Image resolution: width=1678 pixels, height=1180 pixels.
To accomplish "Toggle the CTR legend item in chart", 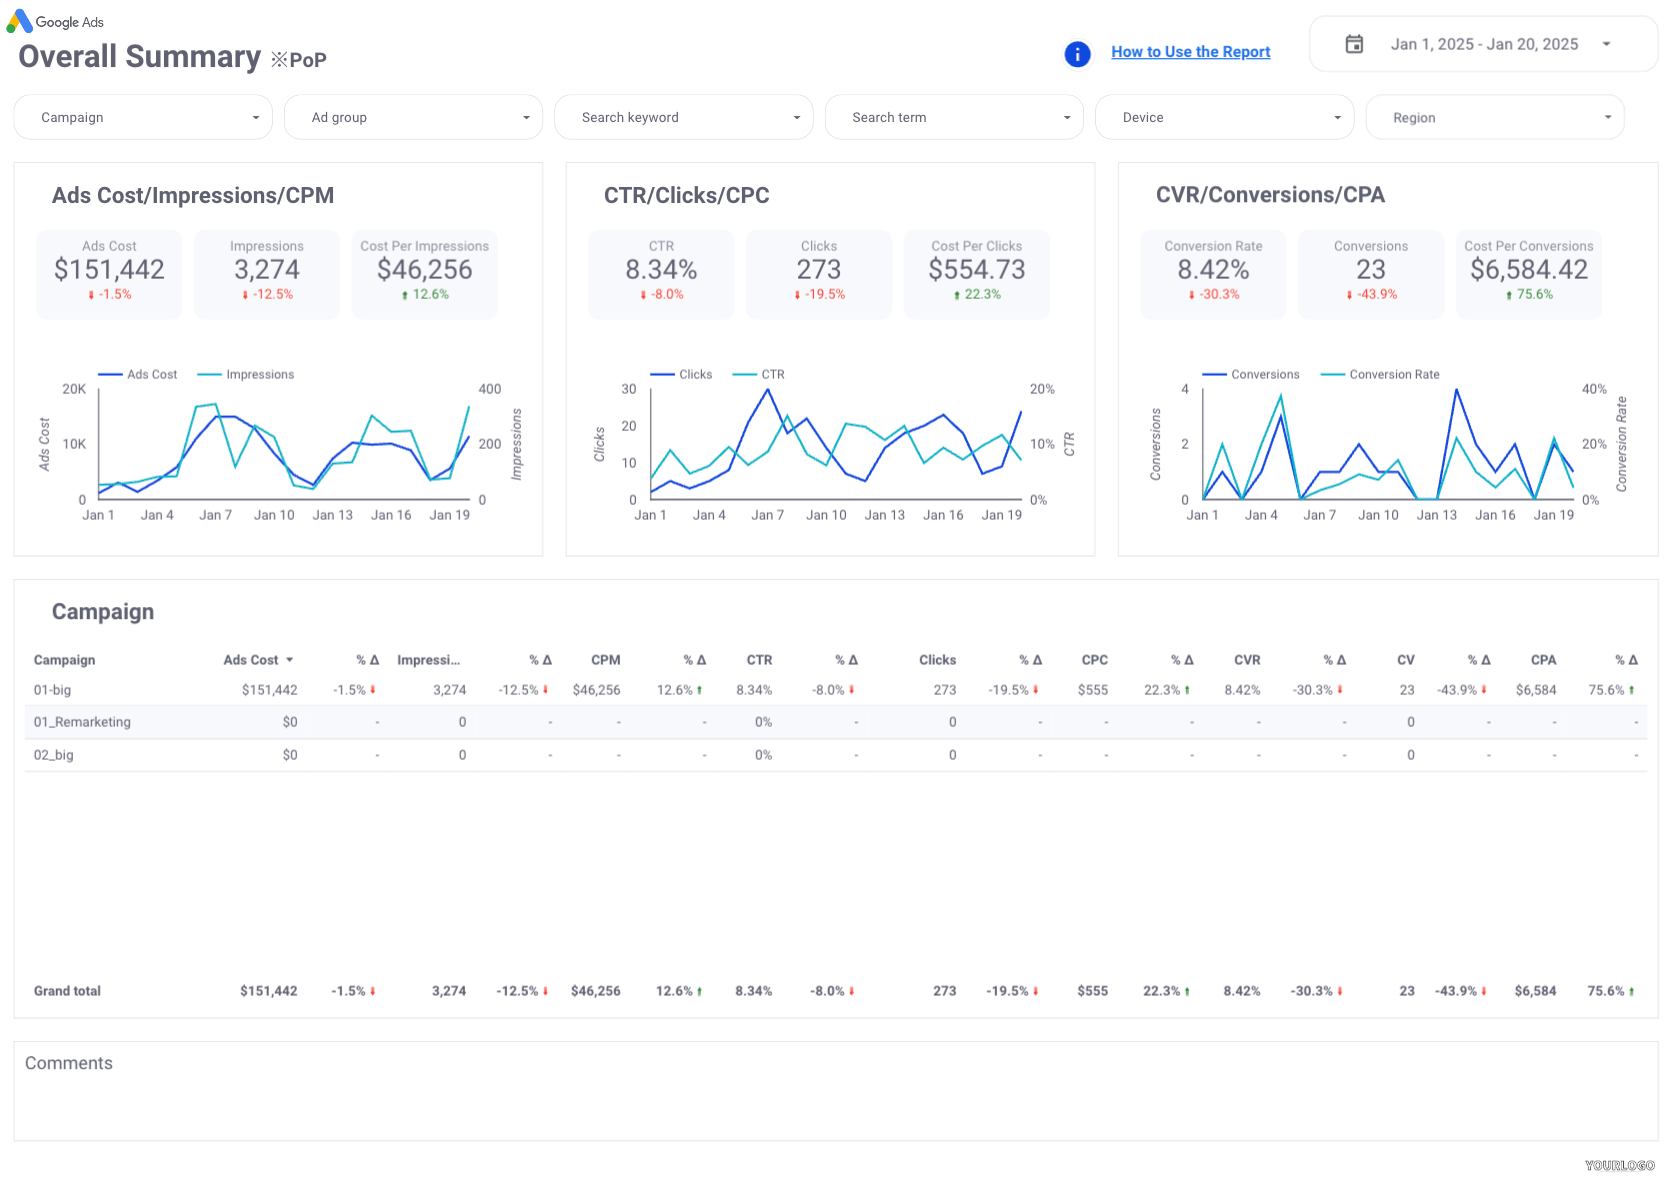I will [759, 375].
